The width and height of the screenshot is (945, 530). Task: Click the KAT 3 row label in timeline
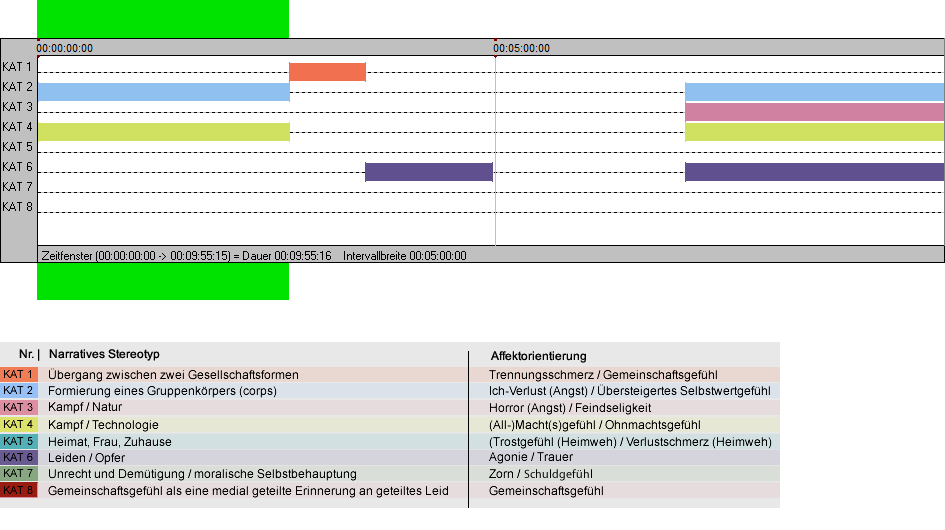click(17, 107)
